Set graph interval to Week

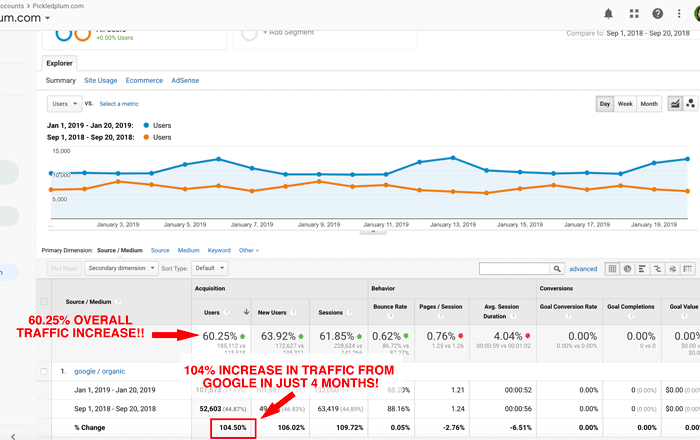coord(625,104)
